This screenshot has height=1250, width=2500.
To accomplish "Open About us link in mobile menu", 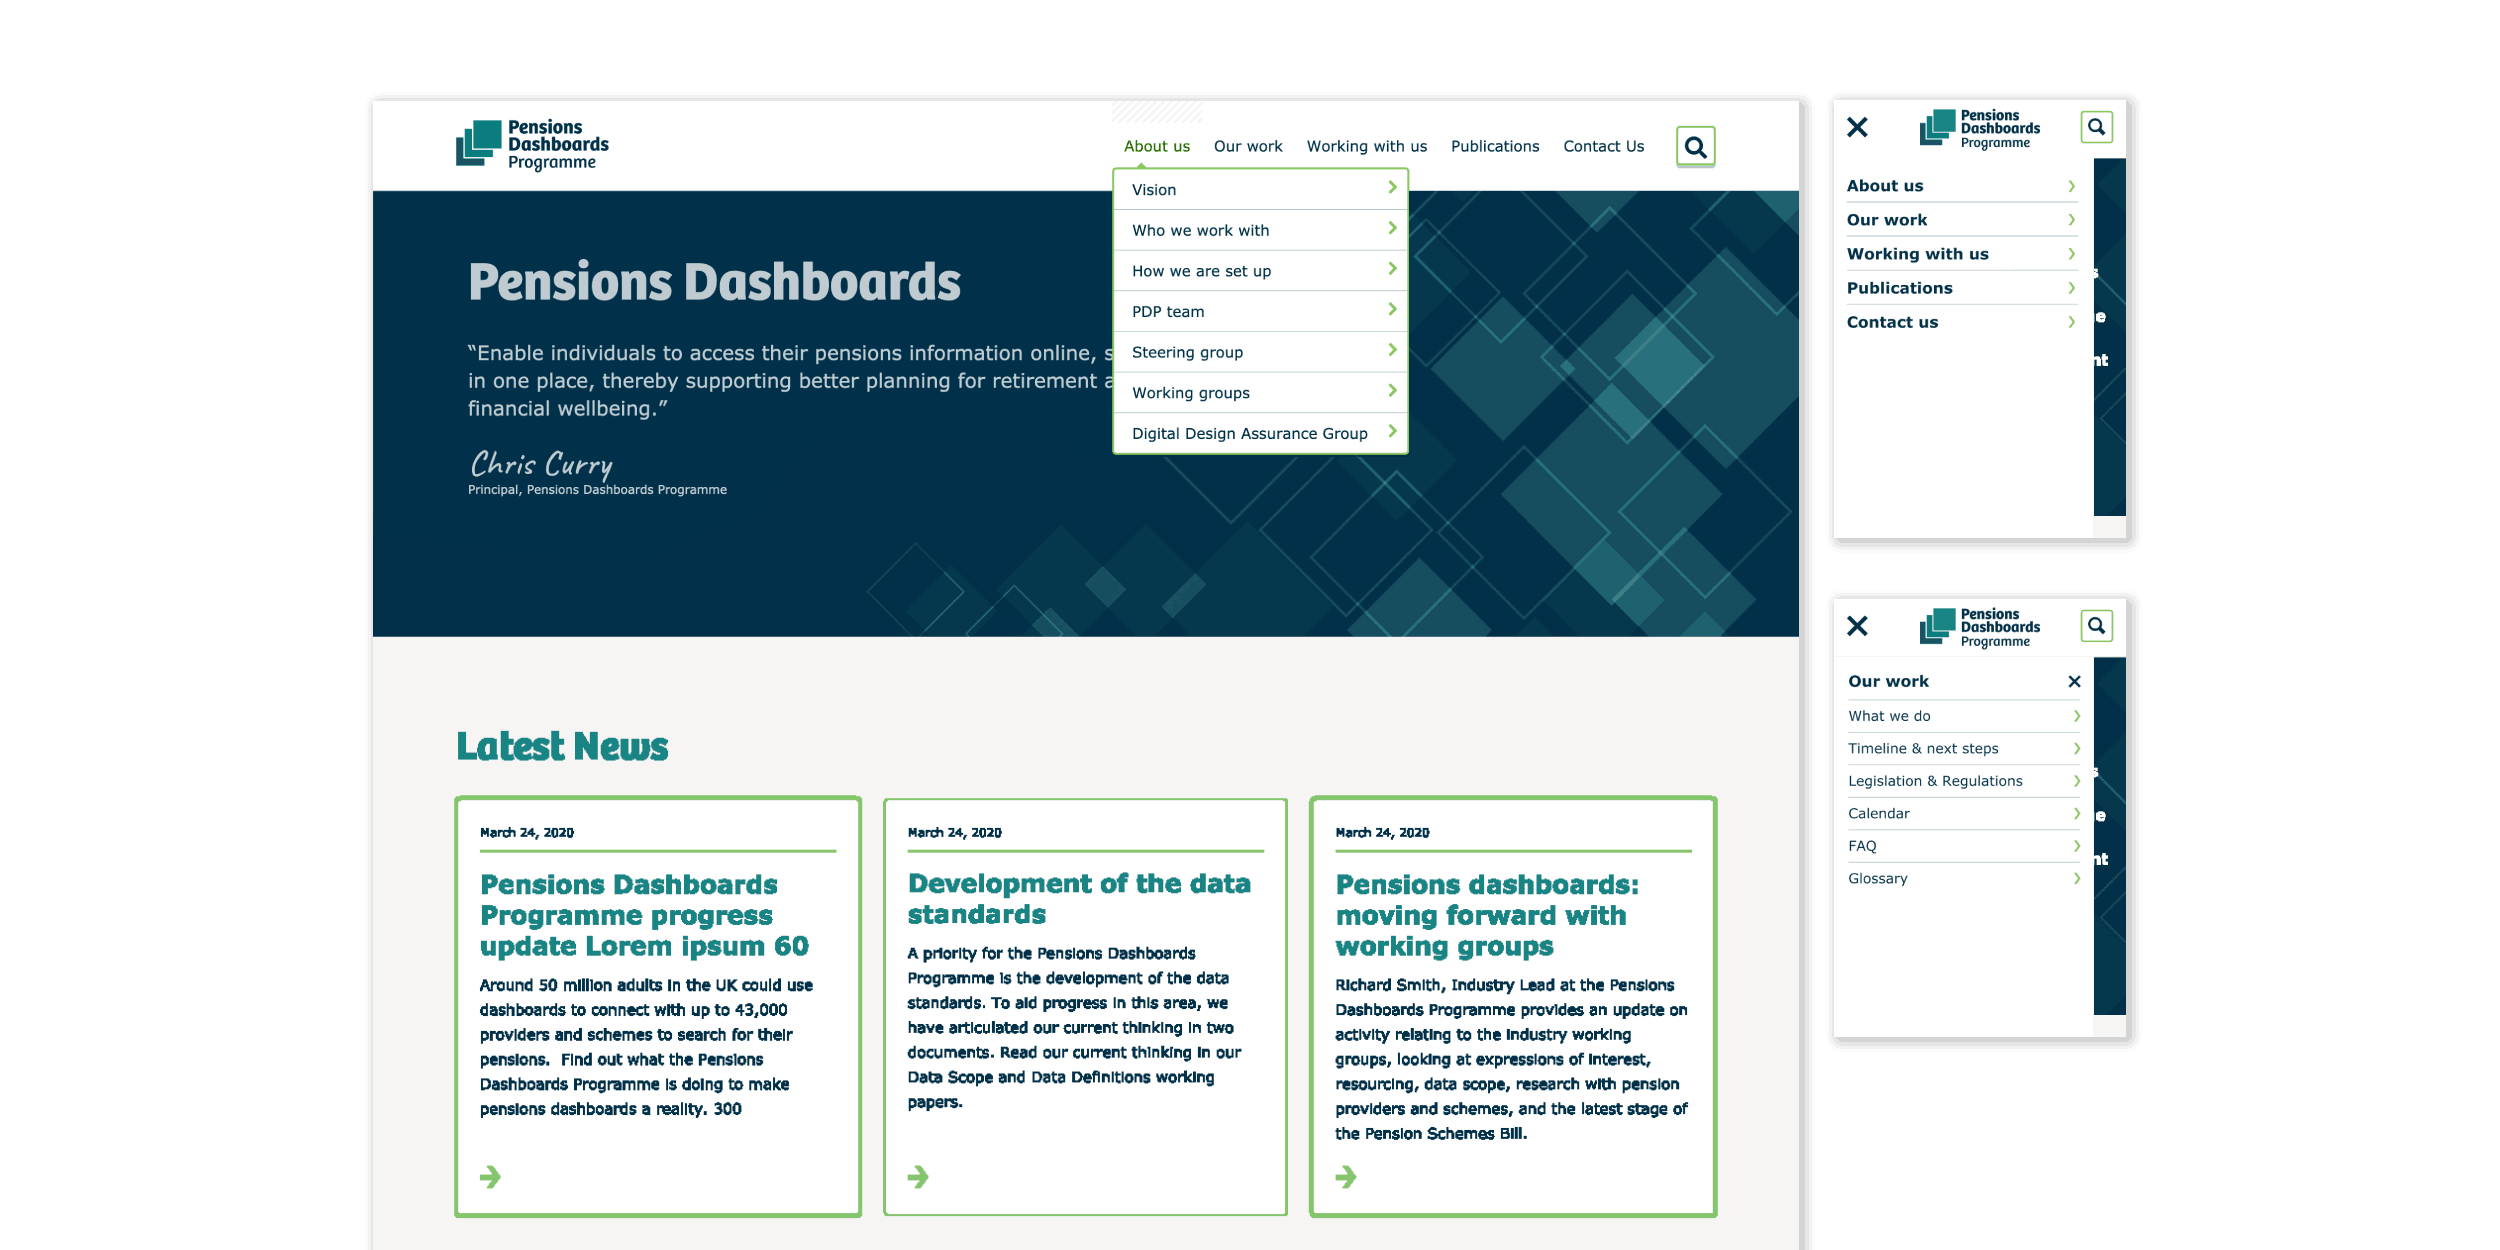I will click(x=1884, y=186).
